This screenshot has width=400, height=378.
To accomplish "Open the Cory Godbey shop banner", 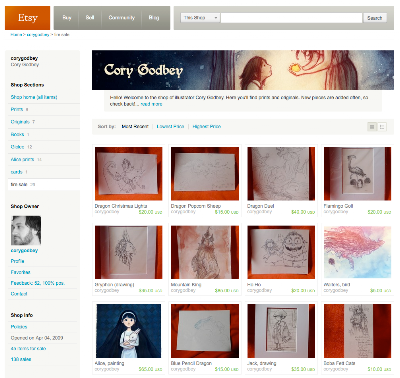I will pyautogui.click(x=243, y=70).
